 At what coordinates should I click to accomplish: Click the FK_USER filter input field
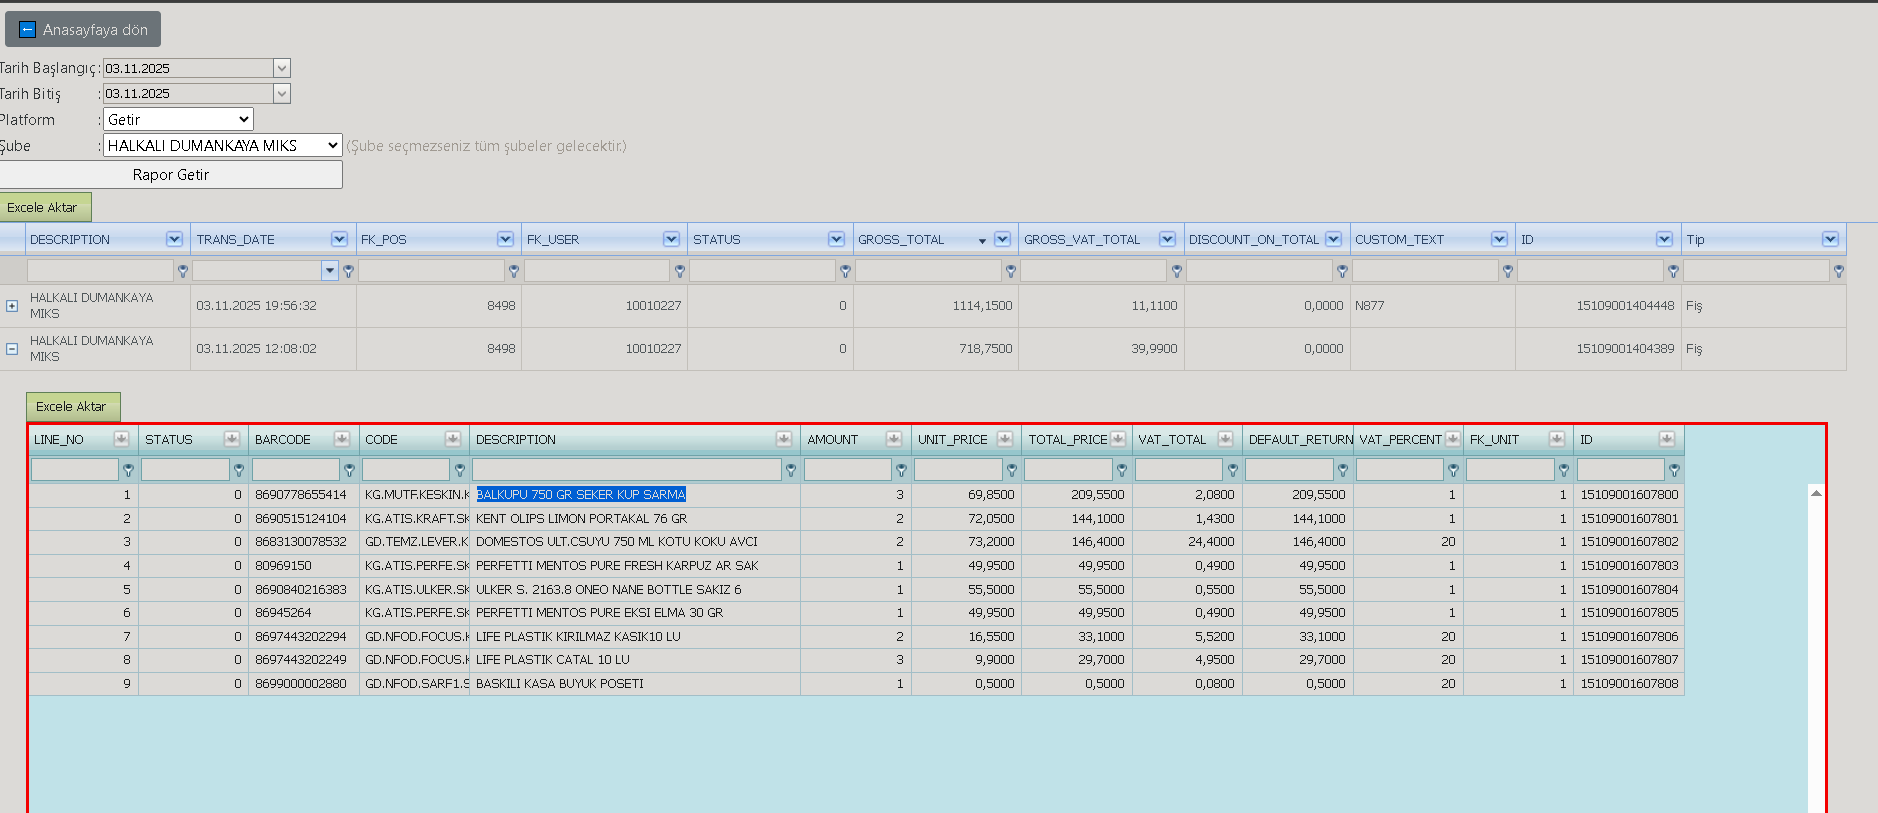coord(597,270)
